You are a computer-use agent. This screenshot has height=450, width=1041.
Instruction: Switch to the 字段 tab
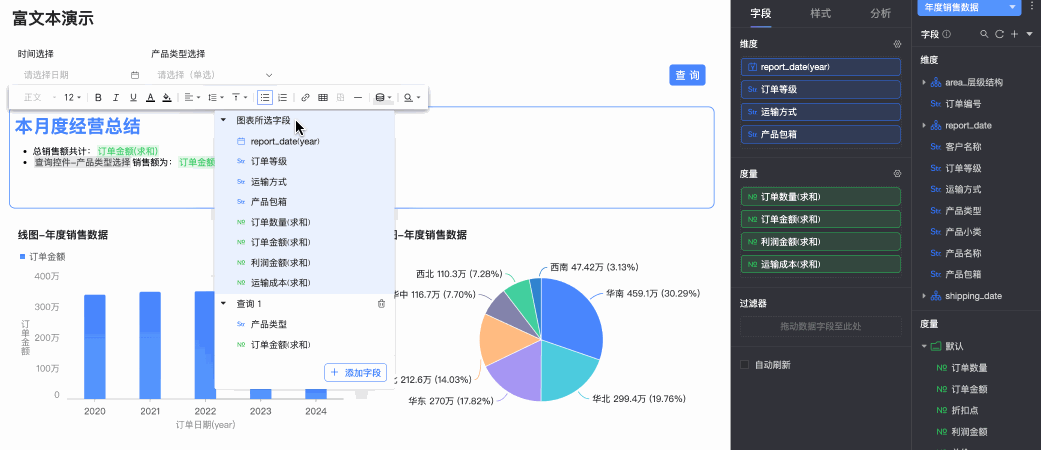click(760, 13)
